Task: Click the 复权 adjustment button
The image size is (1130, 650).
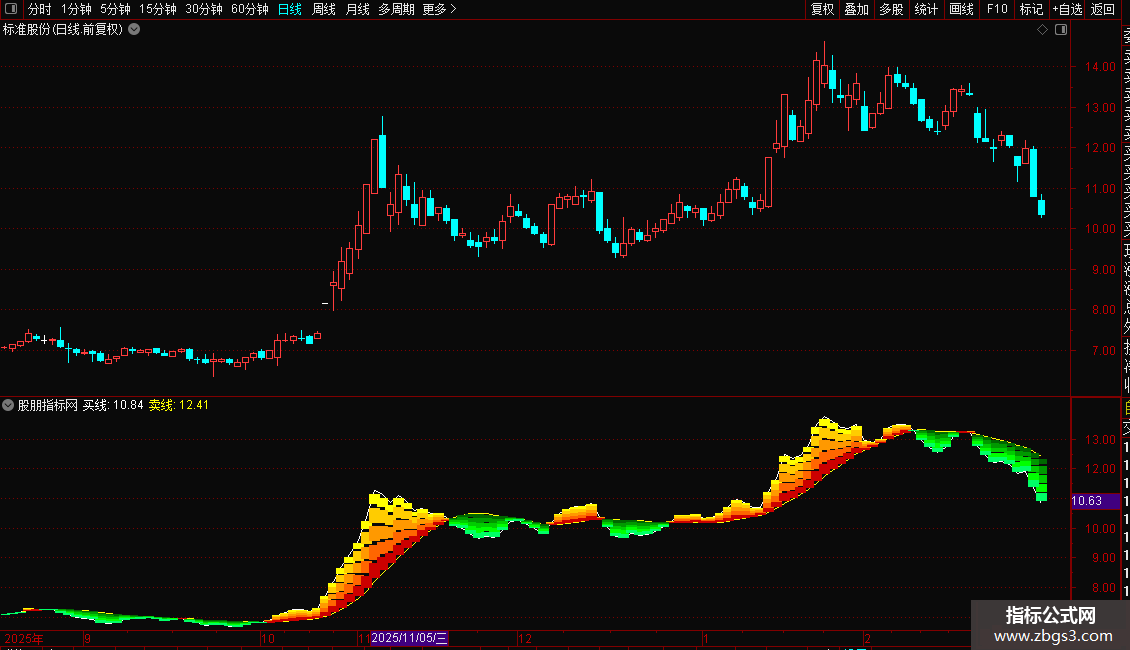Action: tap(822, 9)
